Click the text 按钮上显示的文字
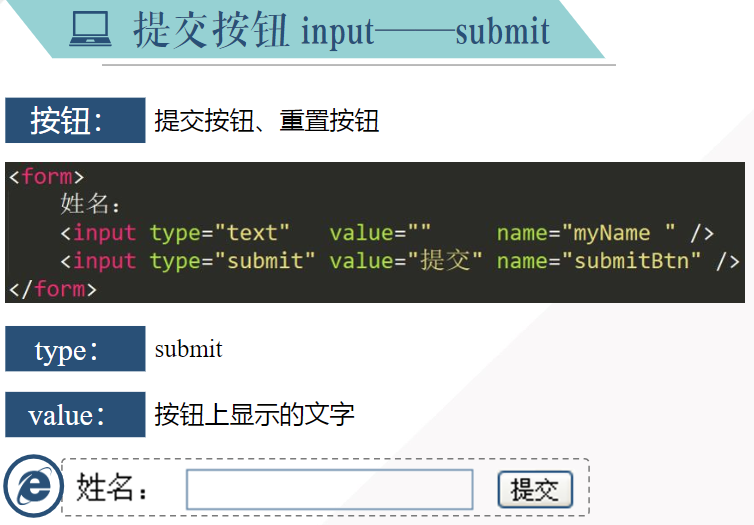The image size is (754, 525). pyautogui.click(x=254, y=414)
